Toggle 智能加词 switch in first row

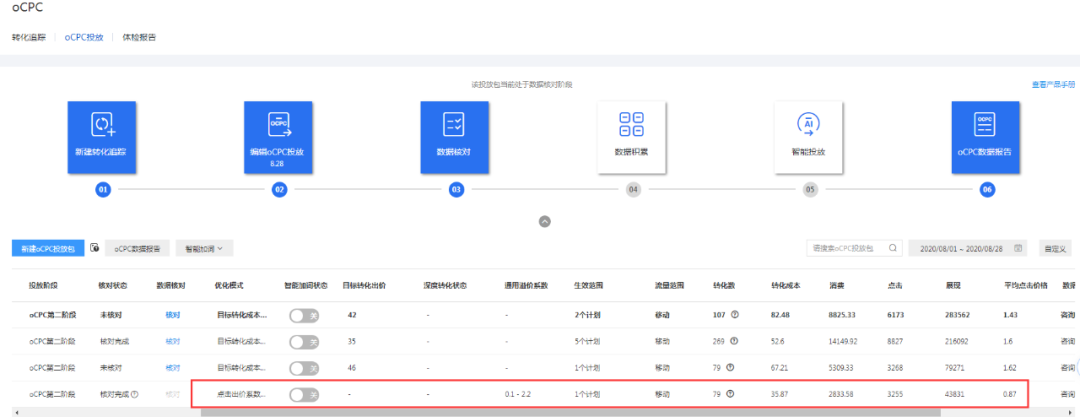click(x=303, y=315)
